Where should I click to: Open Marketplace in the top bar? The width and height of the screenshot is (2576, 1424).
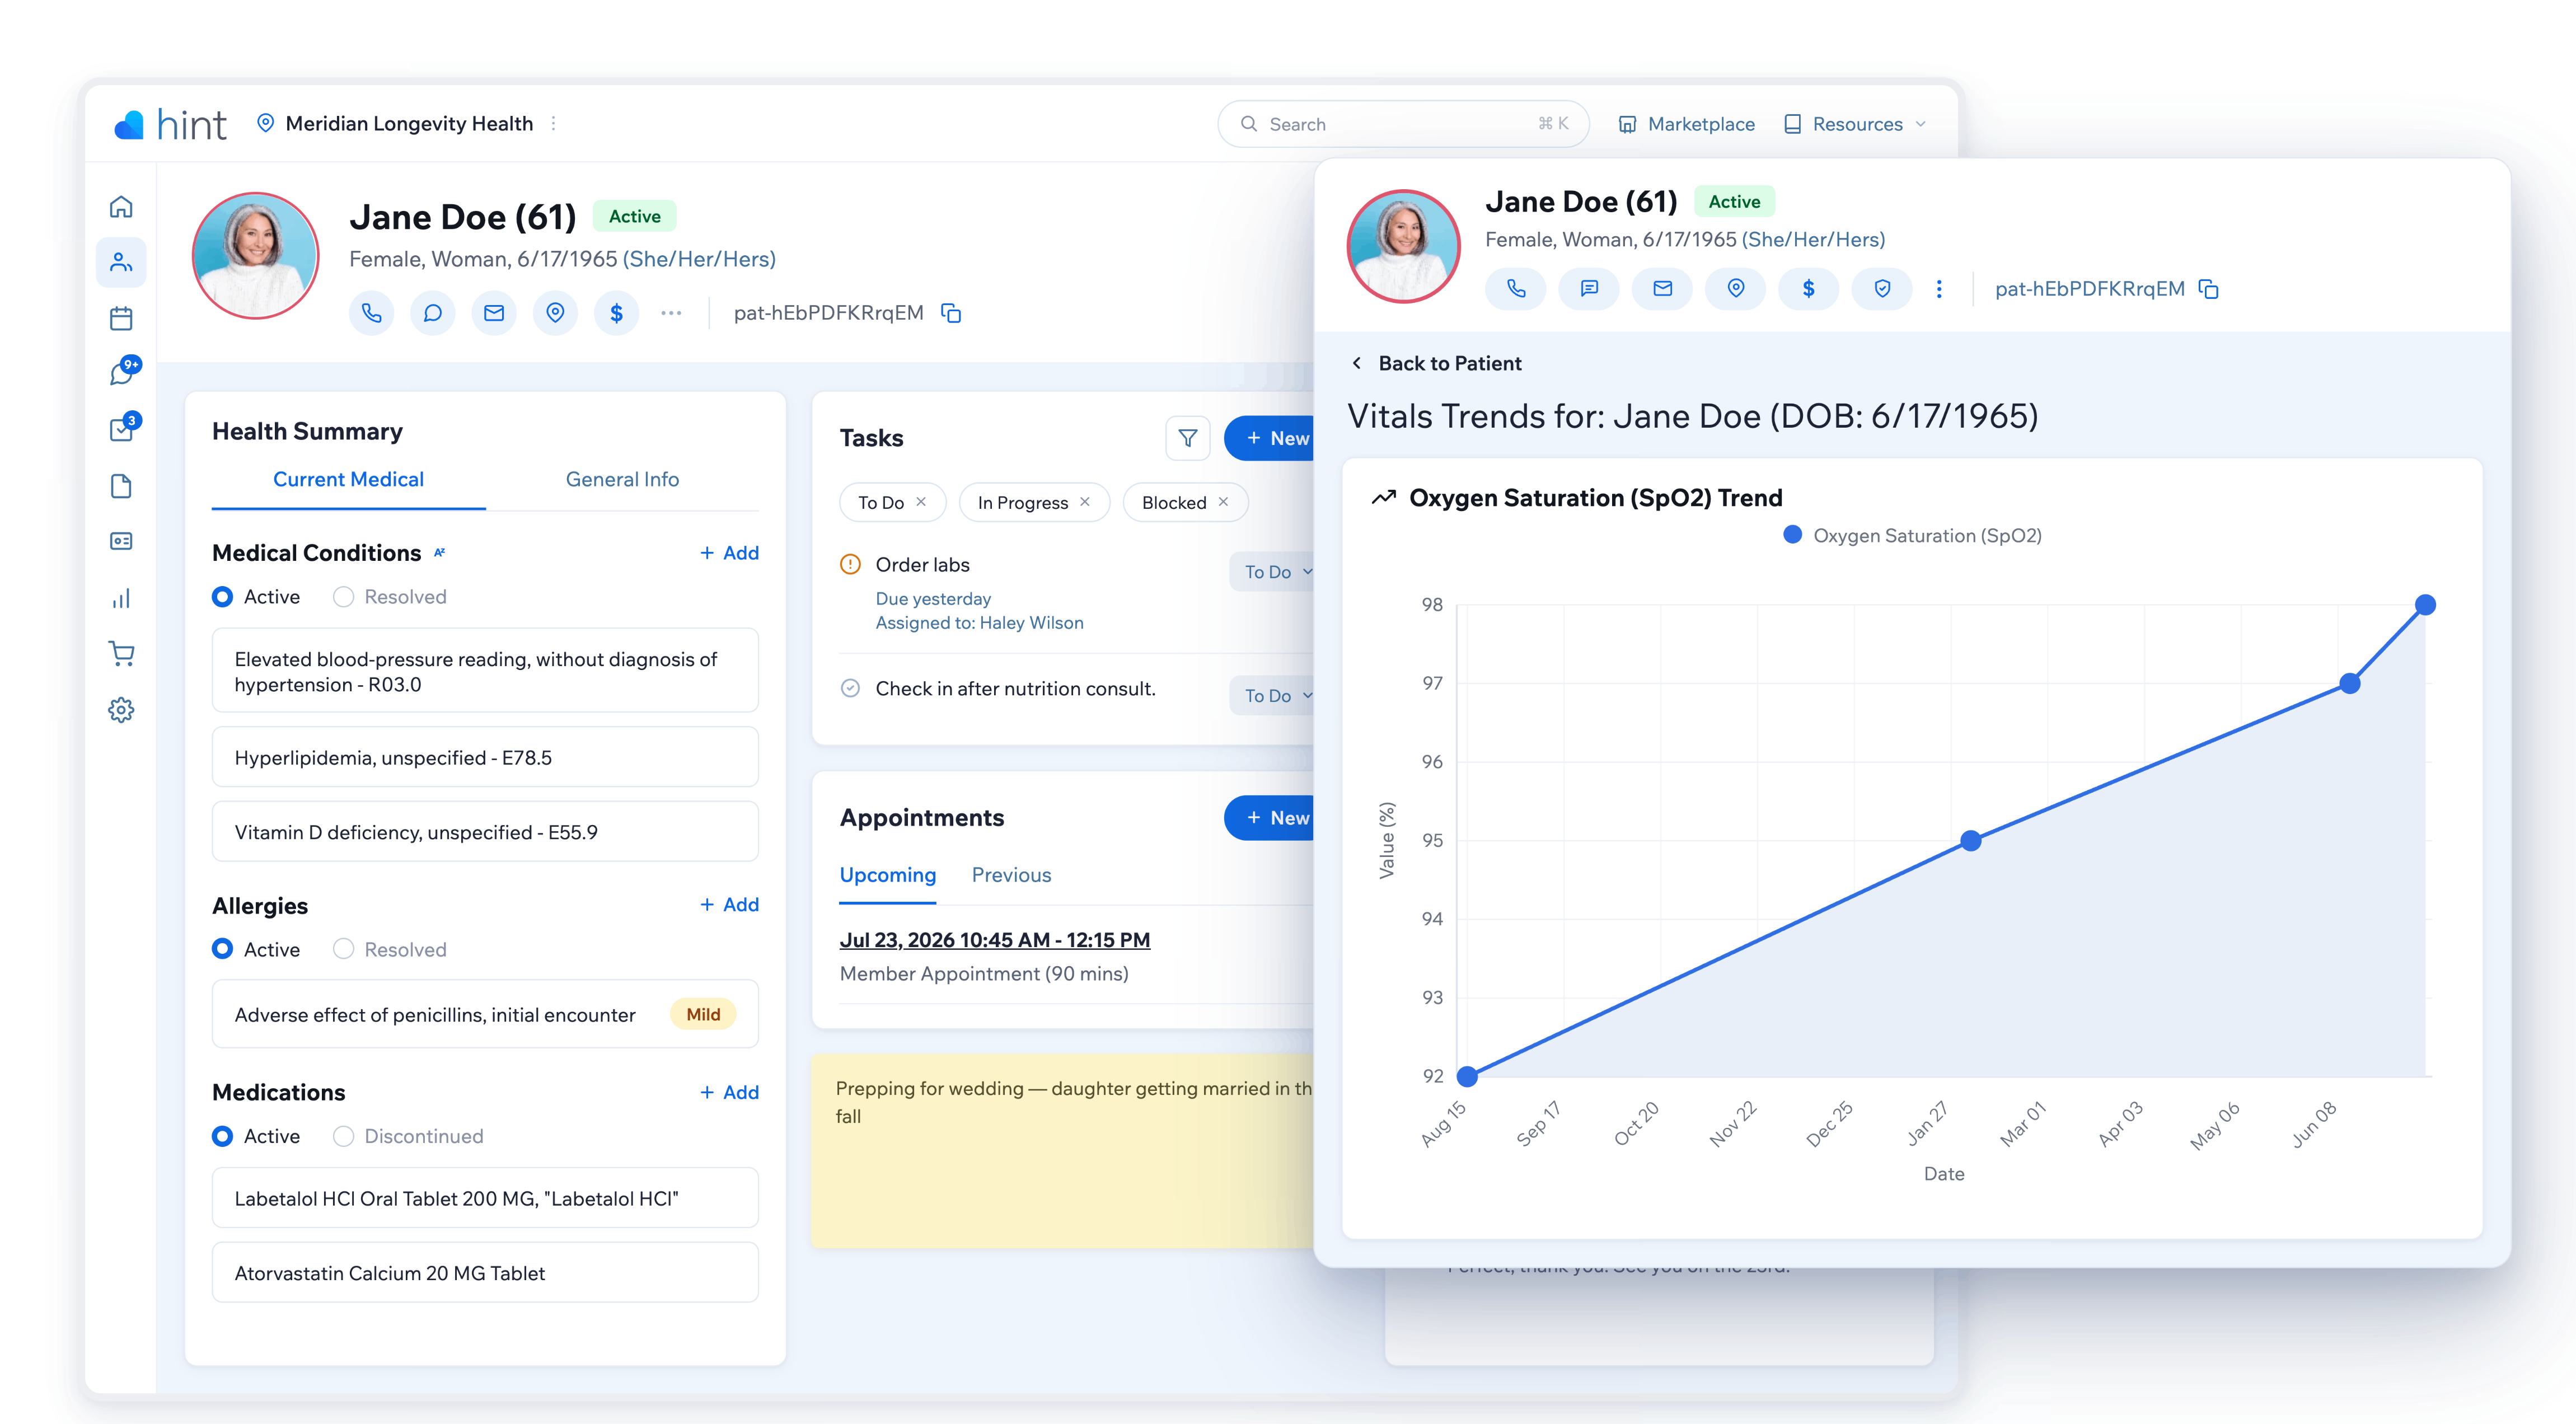pos(1686,124)
